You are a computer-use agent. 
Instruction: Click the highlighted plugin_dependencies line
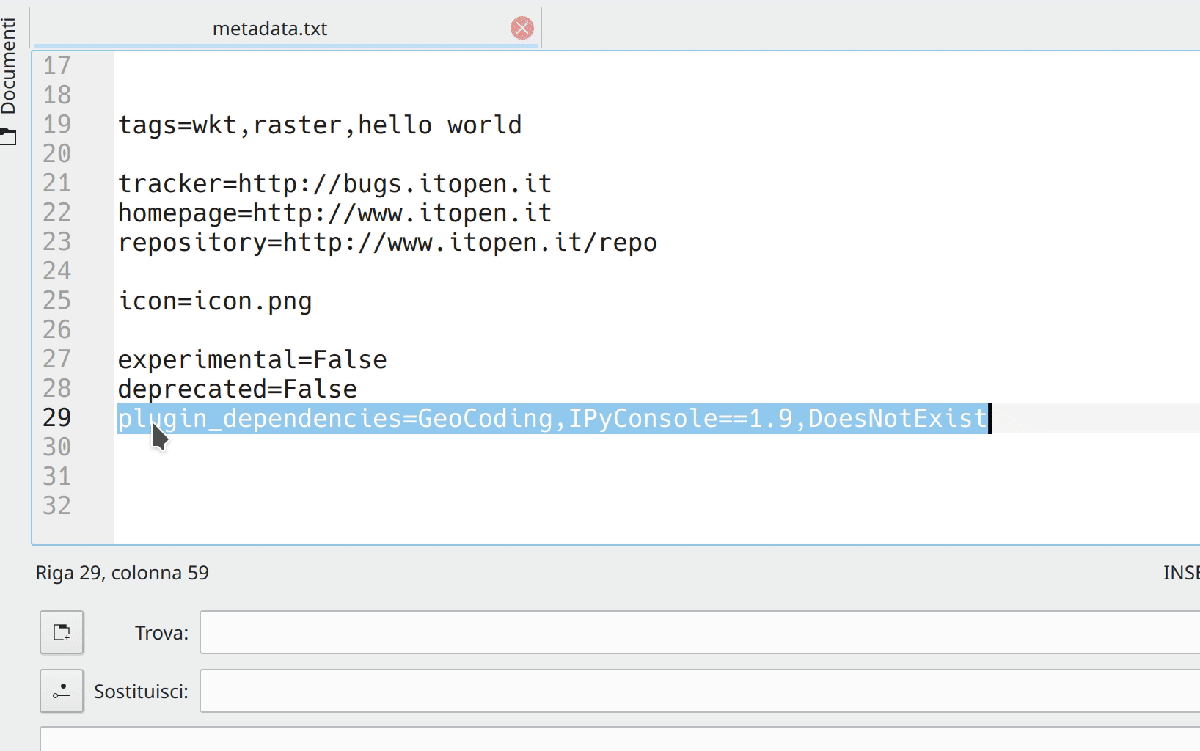[552, 418]
